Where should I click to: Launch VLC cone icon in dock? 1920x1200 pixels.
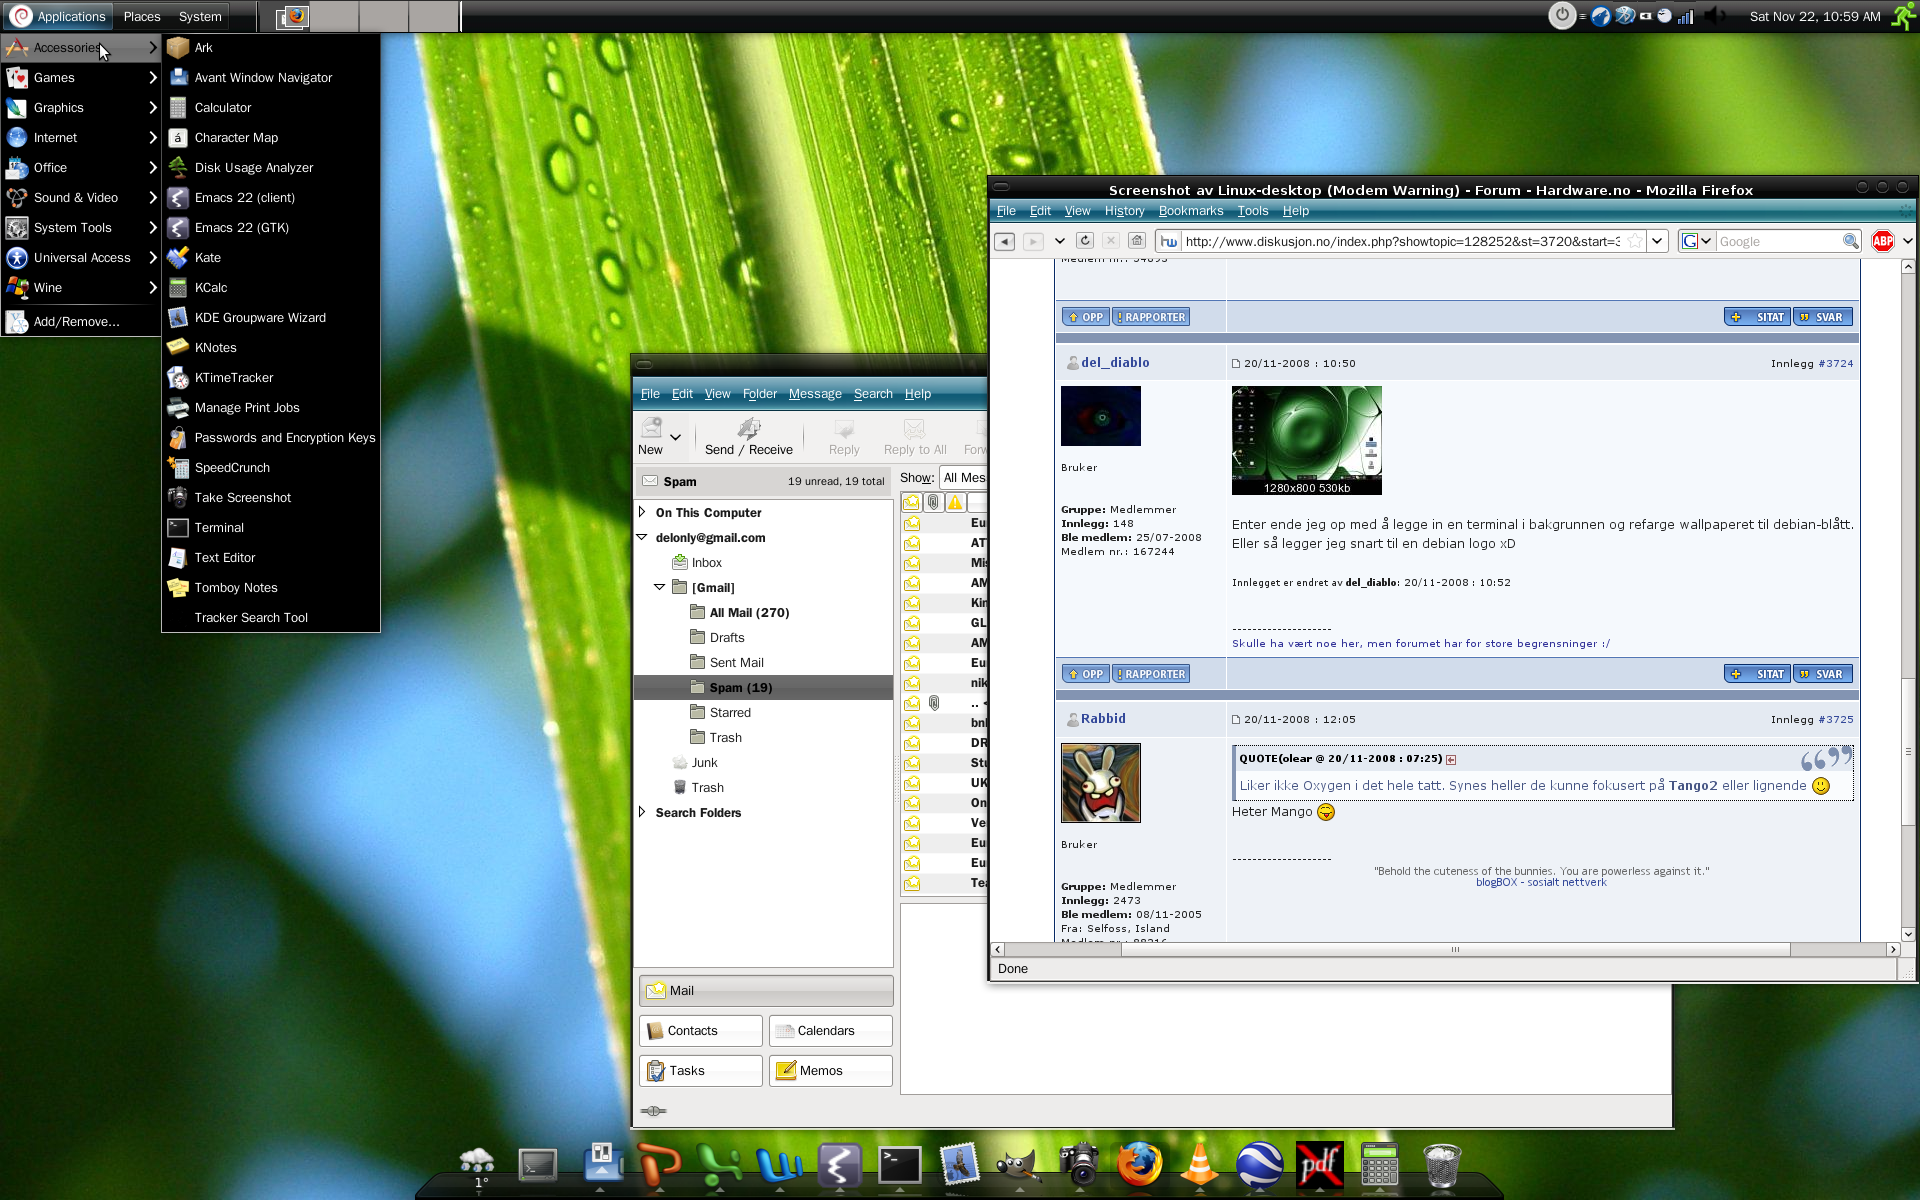(x=1199, y=1164)
